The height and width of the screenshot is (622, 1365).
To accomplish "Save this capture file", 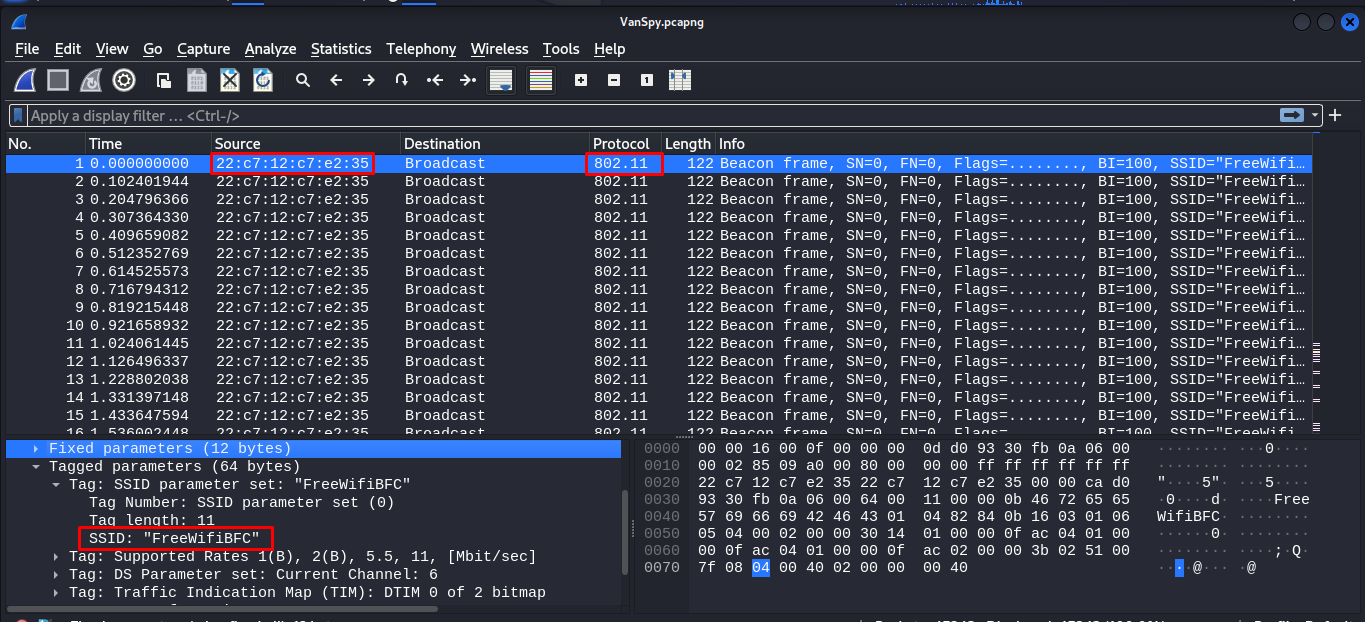I will coord(197,80).
